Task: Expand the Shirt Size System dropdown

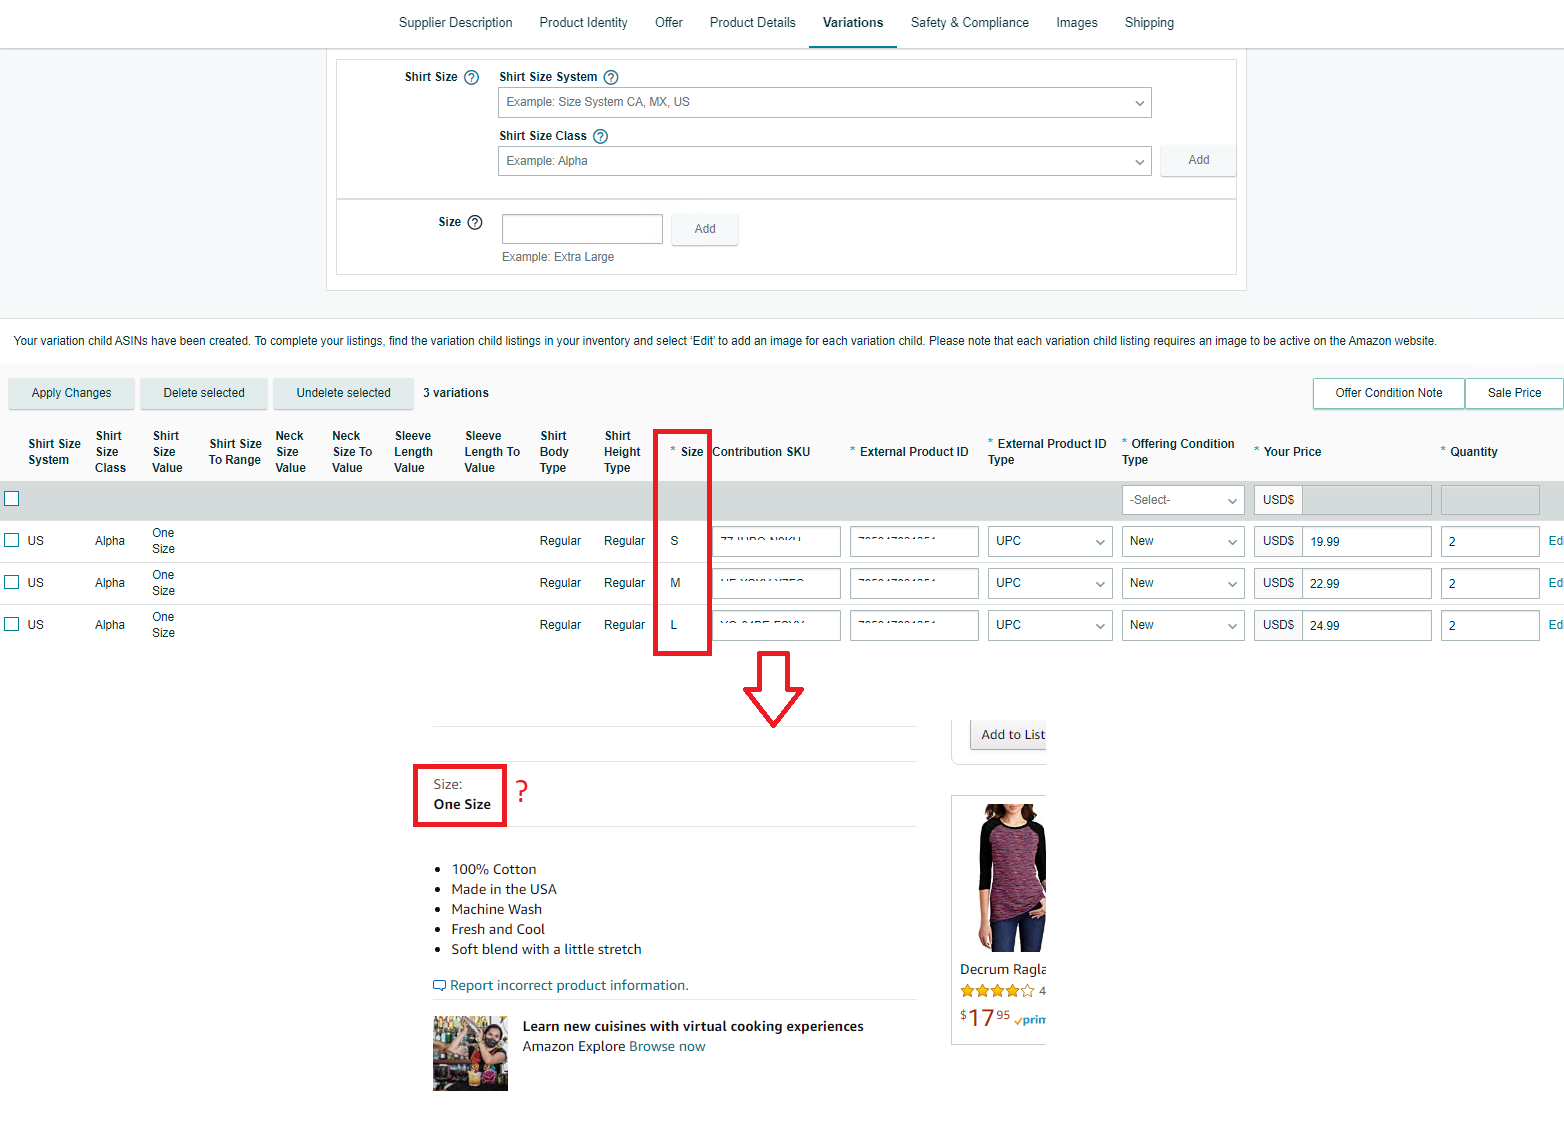Action: click(824, 102)
